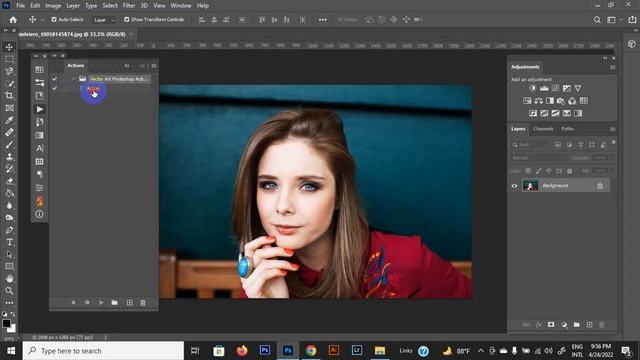Click the Windows Start button
The height and width of the screenshot is (360, 640).
click(11, 351)
